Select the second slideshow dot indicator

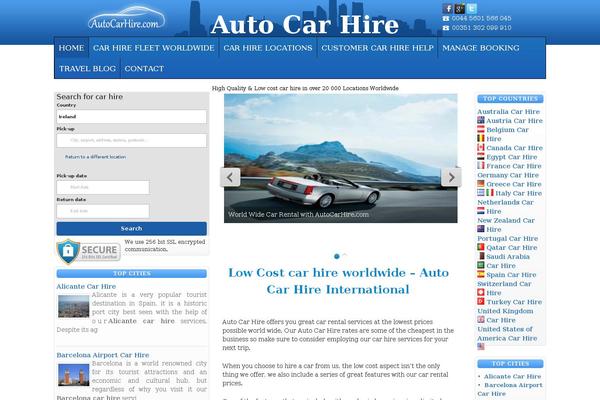pyautogui.click(x=345, y=255)
